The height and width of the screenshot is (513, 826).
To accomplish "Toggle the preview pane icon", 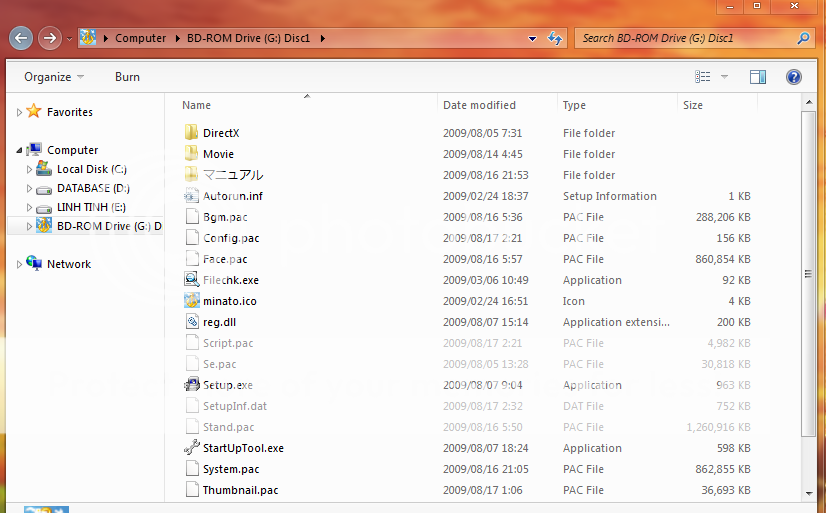I will tap(758, 77).
